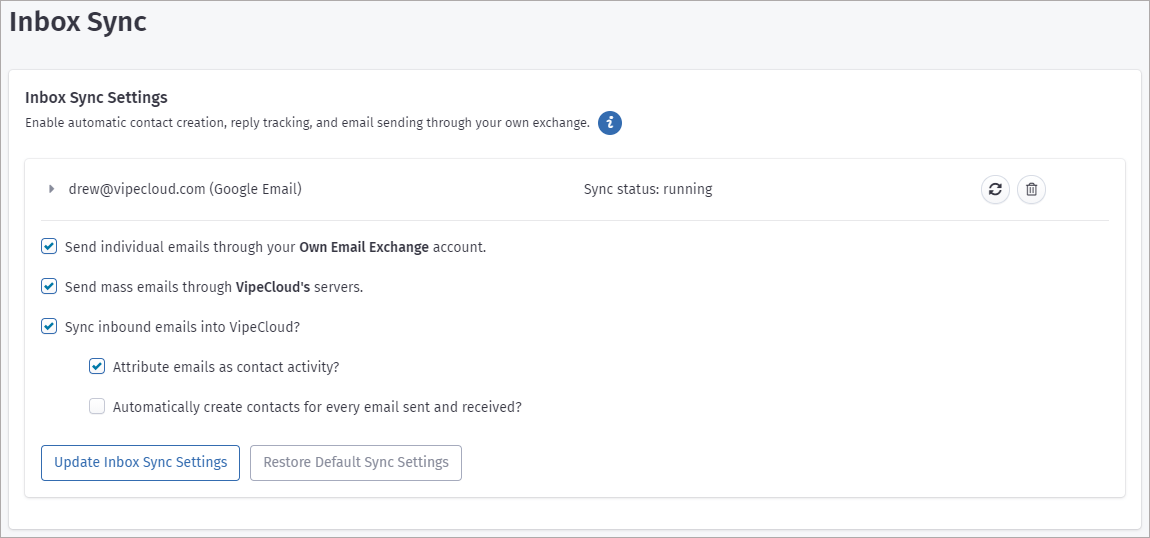Click the resync account refresh icon
The height and width of the screenshot is (538, 1150).
click(x=995, y=189)
